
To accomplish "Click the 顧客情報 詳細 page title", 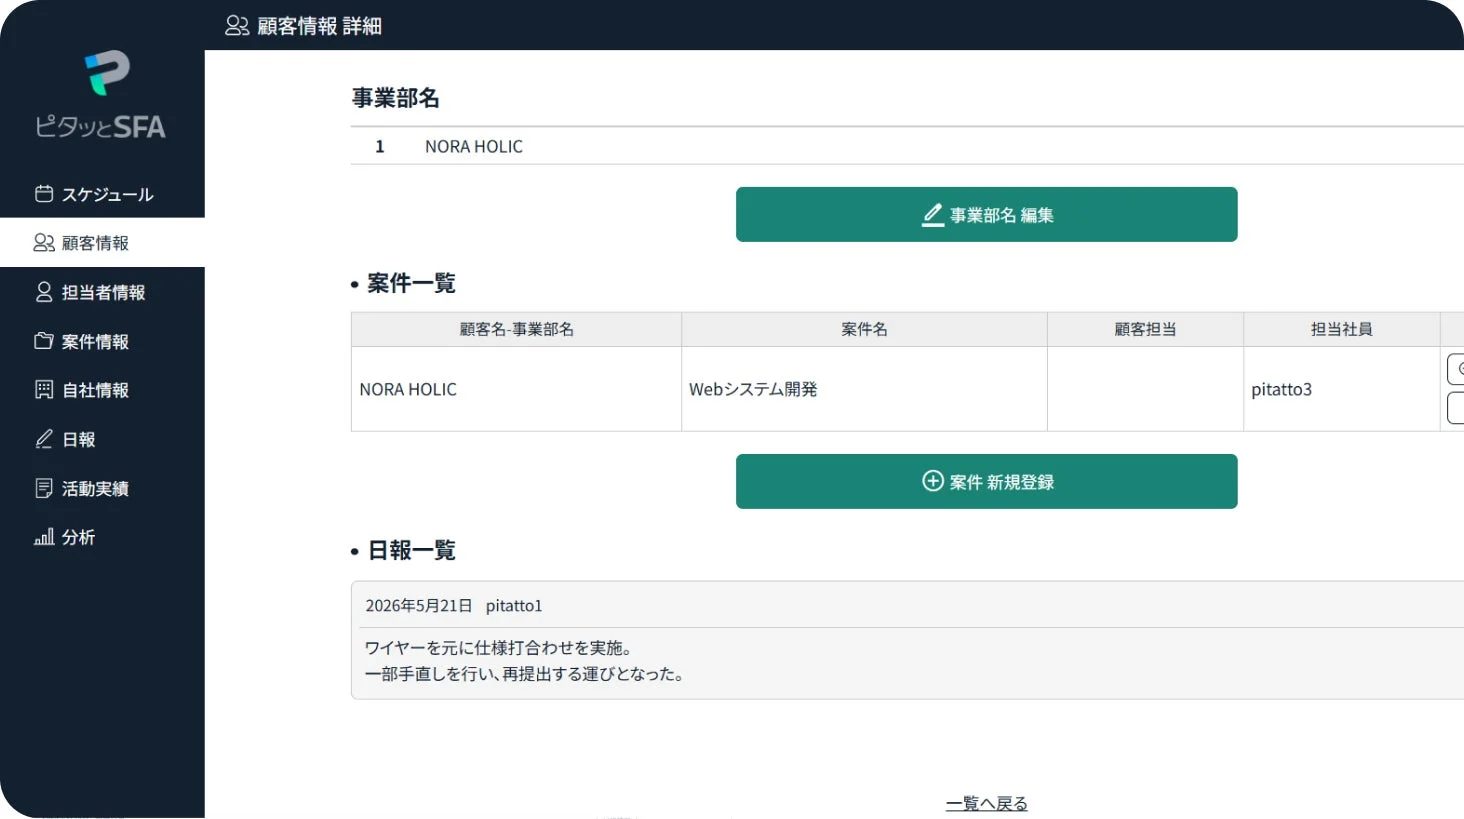I will click(x=319, y=26).
